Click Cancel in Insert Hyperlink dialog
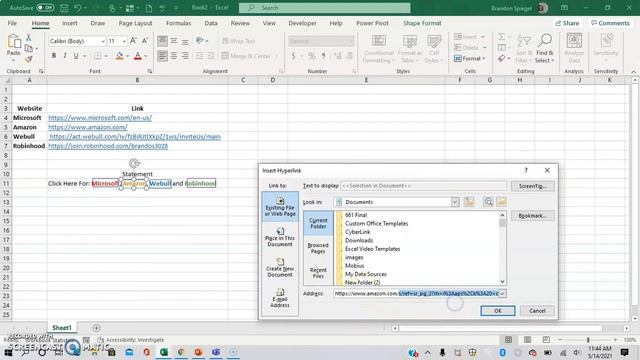This screenshot has width=640, height=360. (x=537, y=311)
